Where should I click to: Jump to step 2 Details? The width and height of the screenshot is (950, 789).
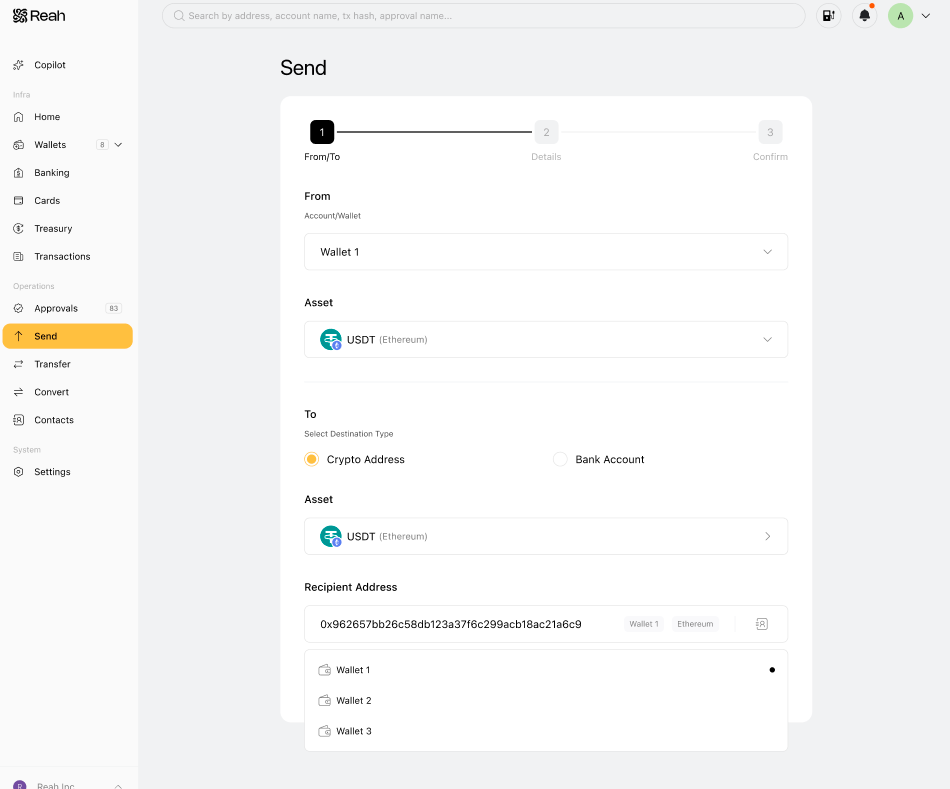(546, 132)
